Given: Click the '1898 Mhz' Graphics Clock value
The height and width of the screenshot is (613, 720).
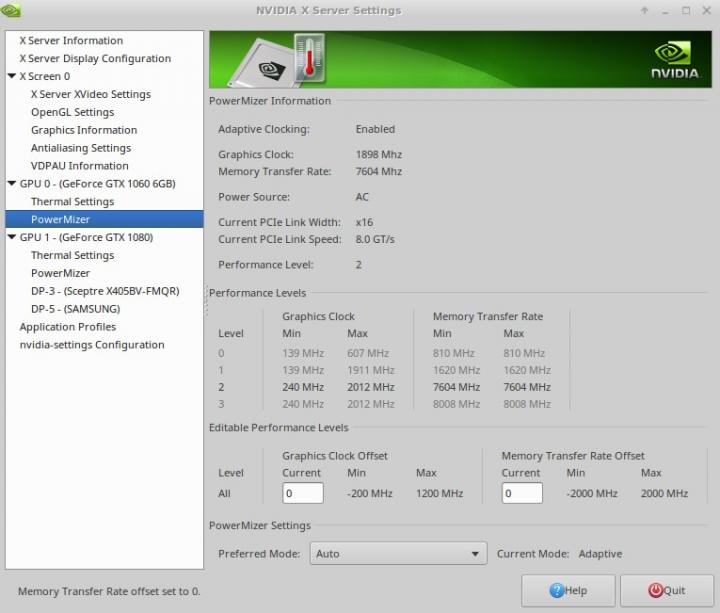Looking at the screenshot, I should 379,154.
